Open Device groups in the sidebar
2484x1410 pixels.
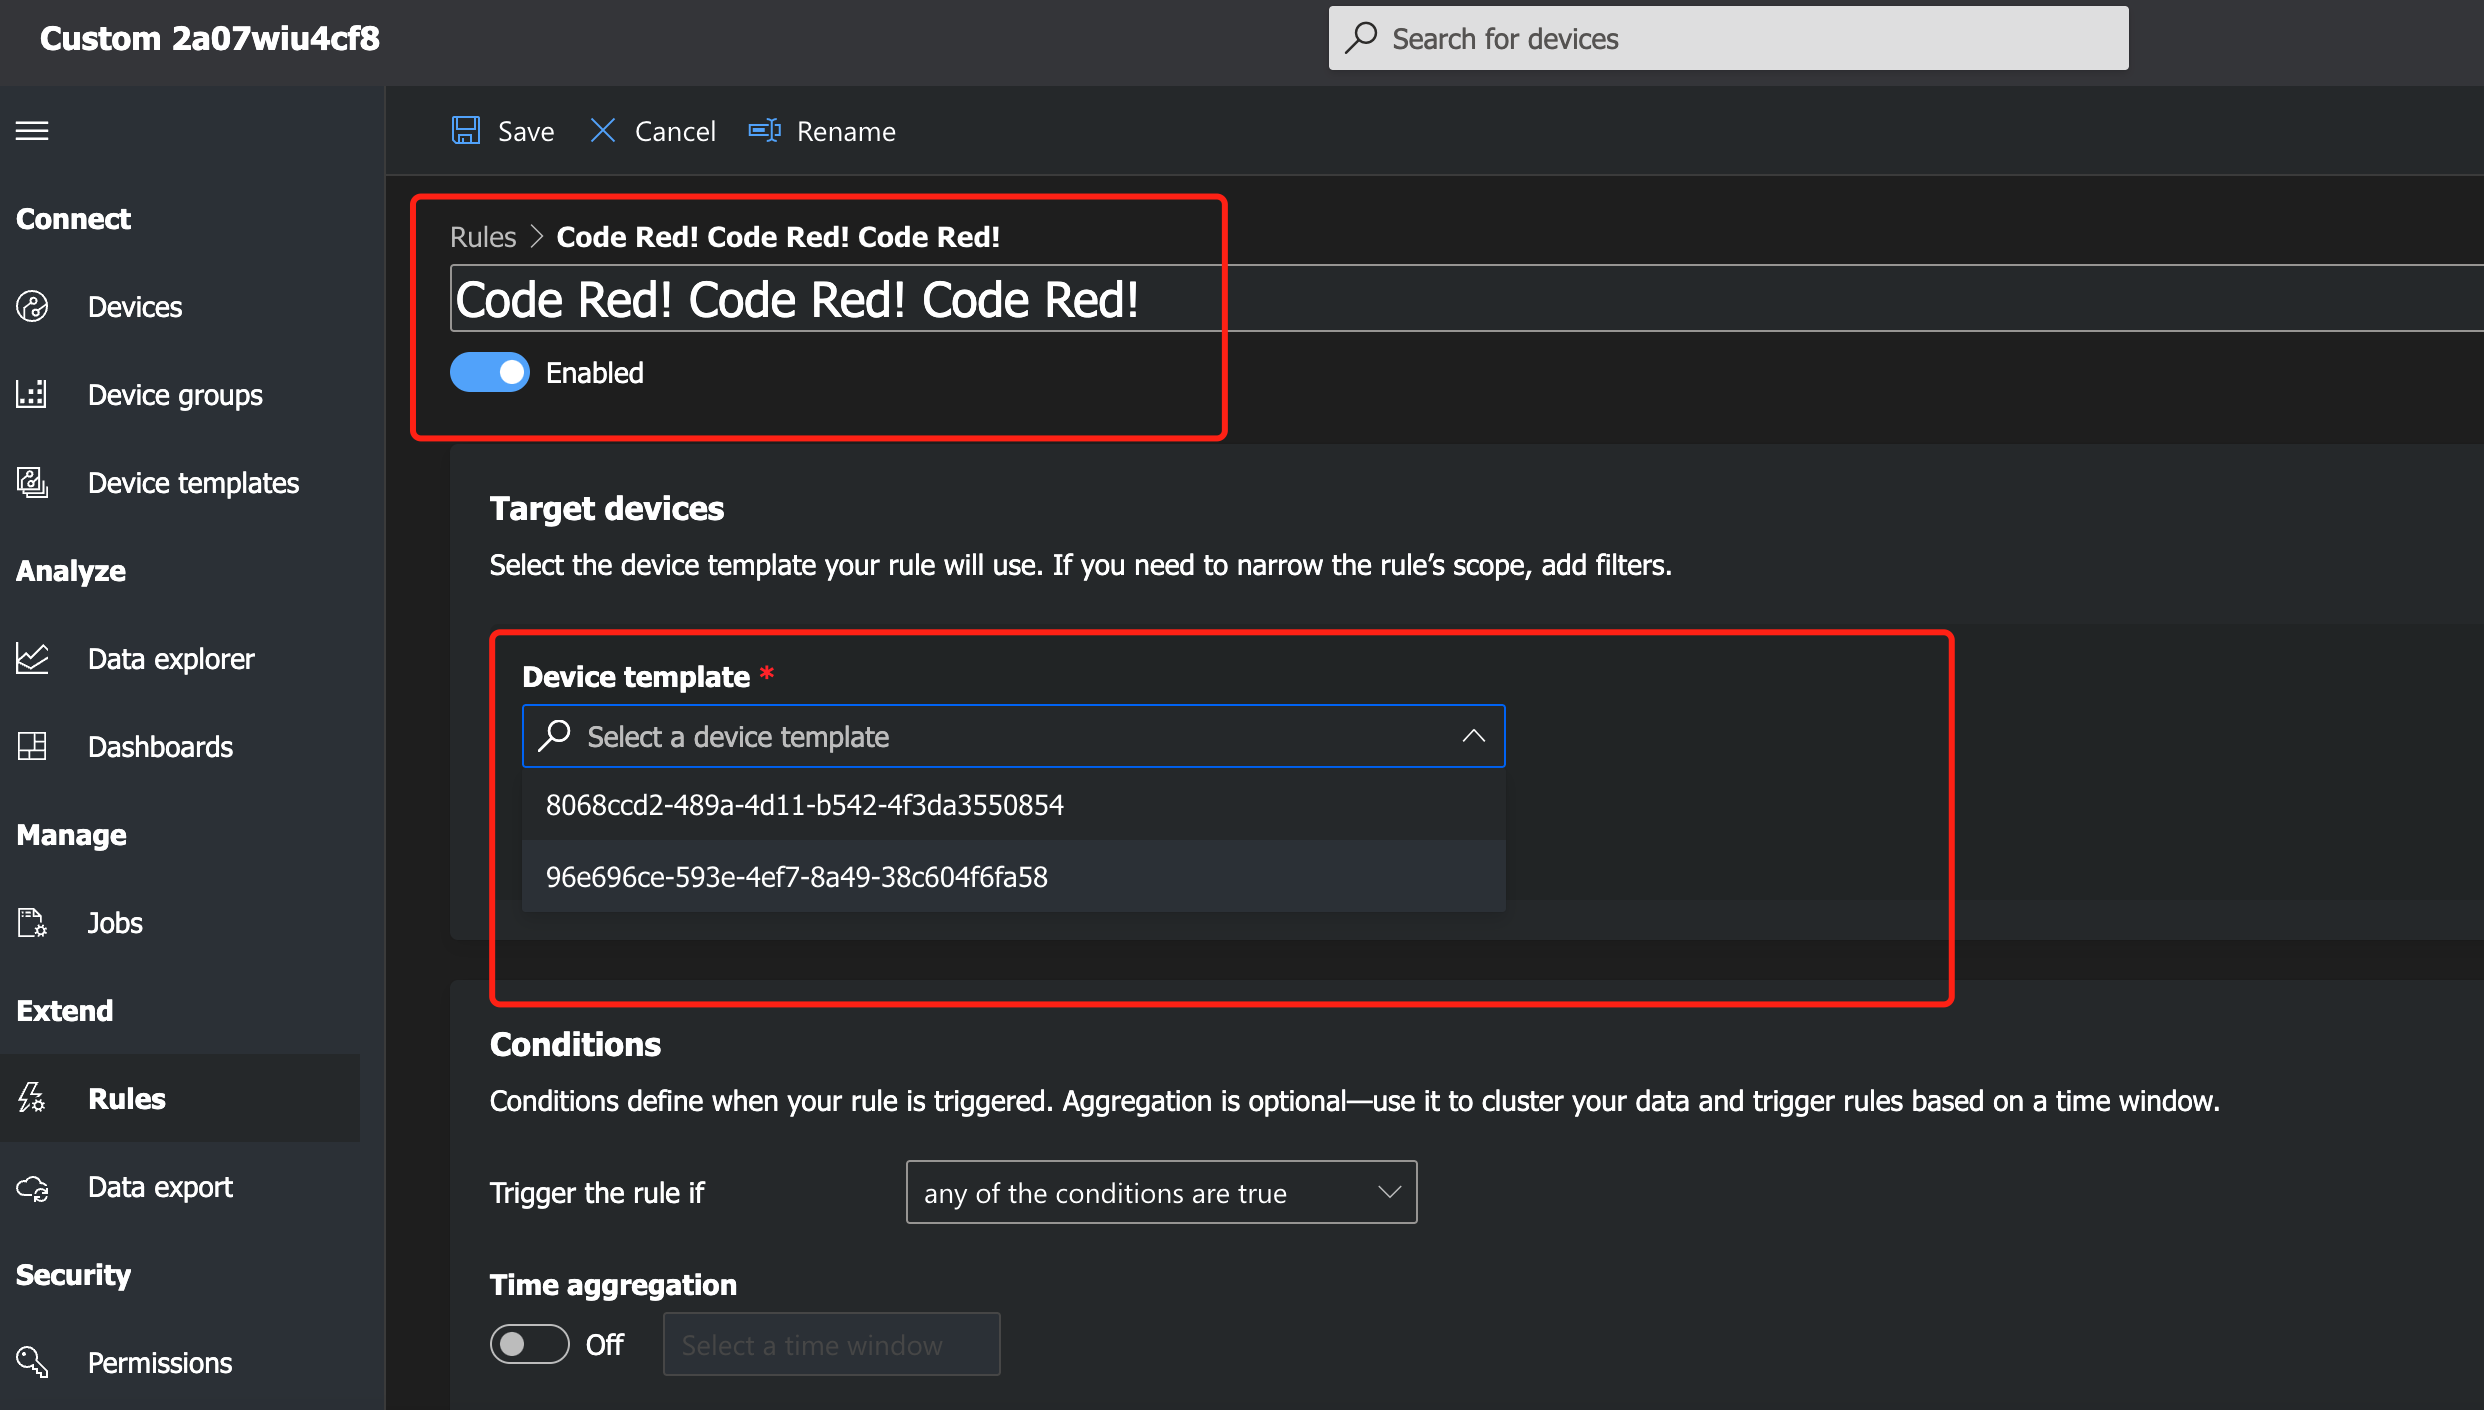(175, 395)
